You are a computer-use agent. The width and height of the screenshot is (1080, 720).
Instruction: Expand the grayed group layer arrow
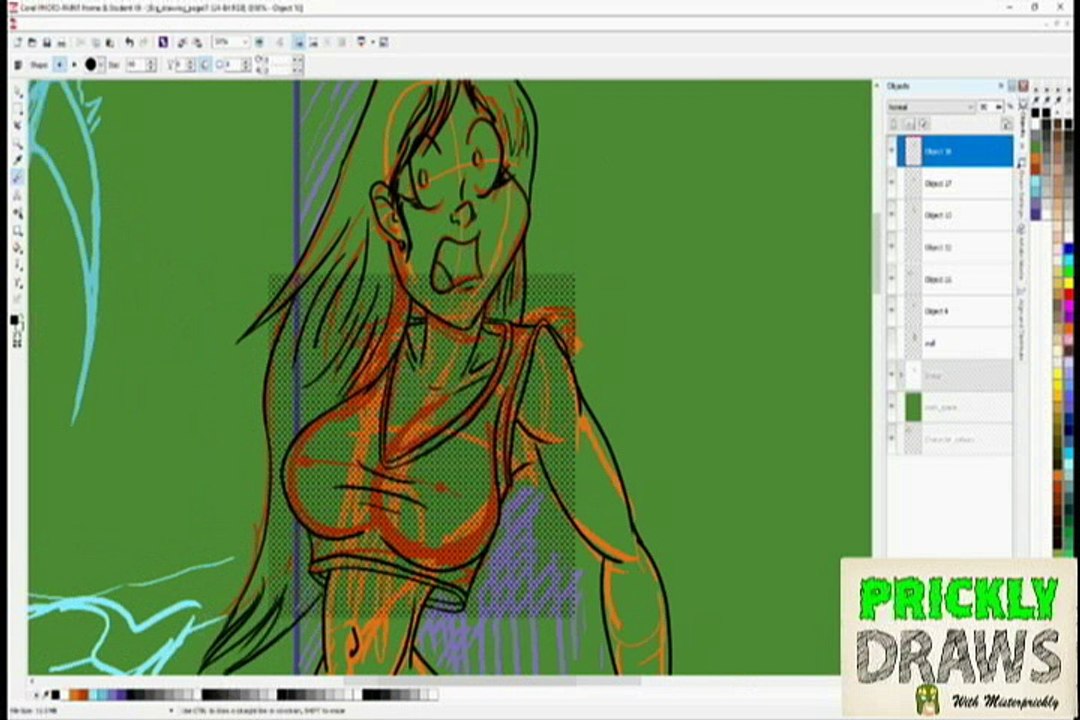pyautogui.click(x=902, y=376)
